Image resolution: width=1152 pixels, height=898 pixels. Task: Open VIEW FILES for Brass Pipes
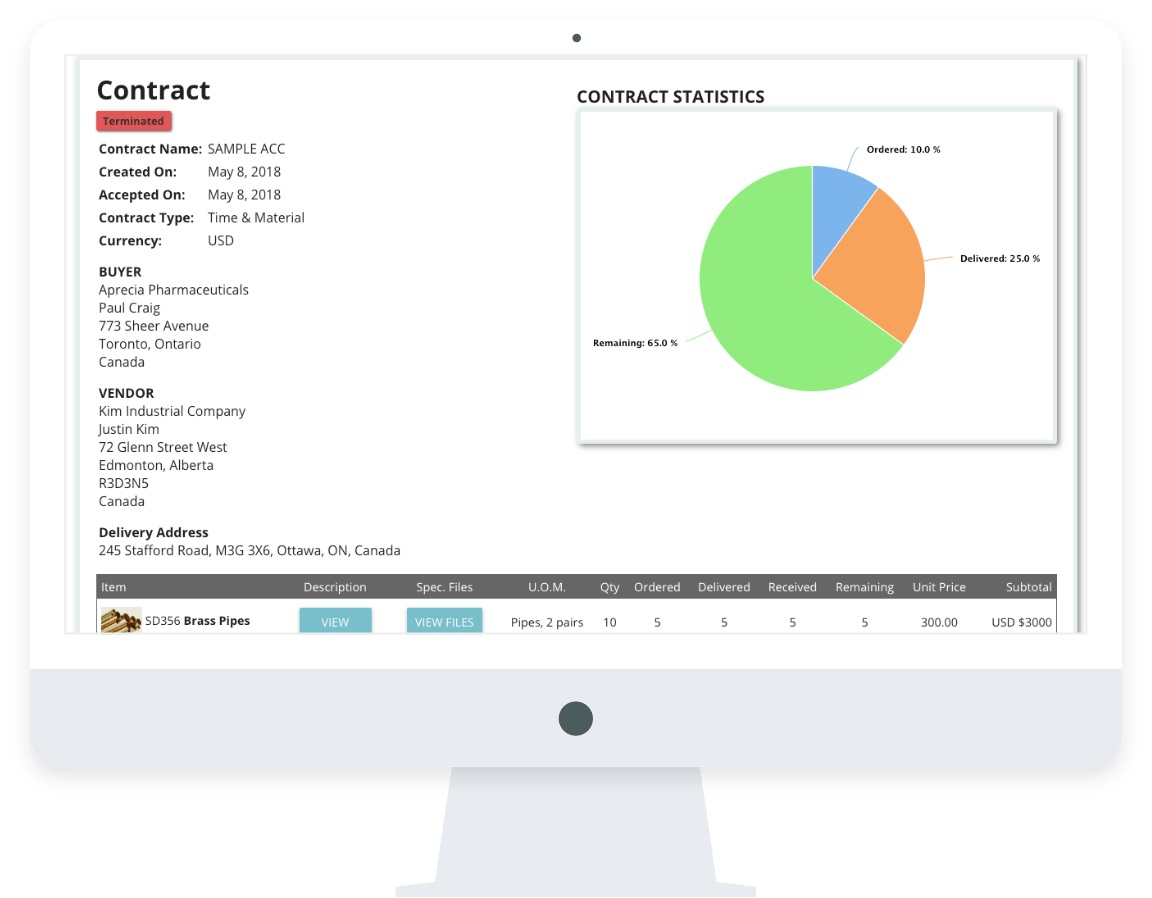point(444,620)
